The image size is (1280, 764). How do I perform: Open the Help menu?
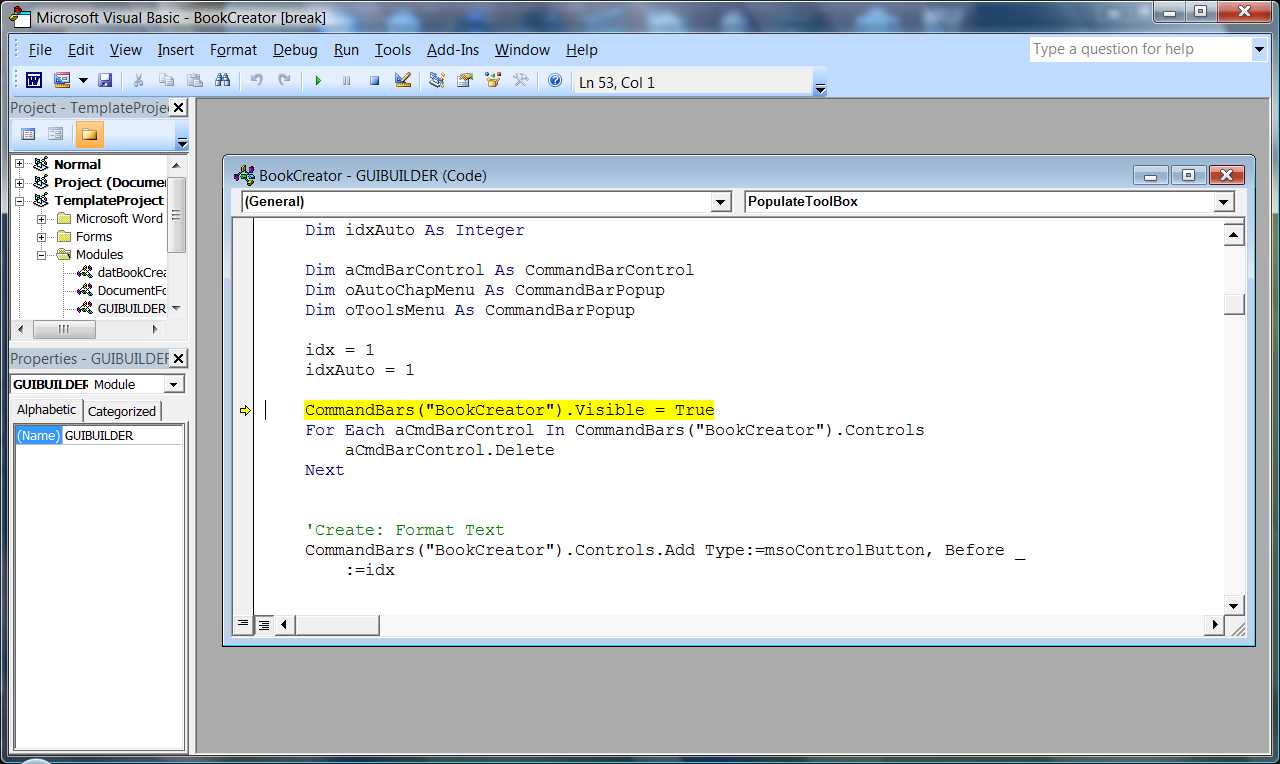pos(582,49)
